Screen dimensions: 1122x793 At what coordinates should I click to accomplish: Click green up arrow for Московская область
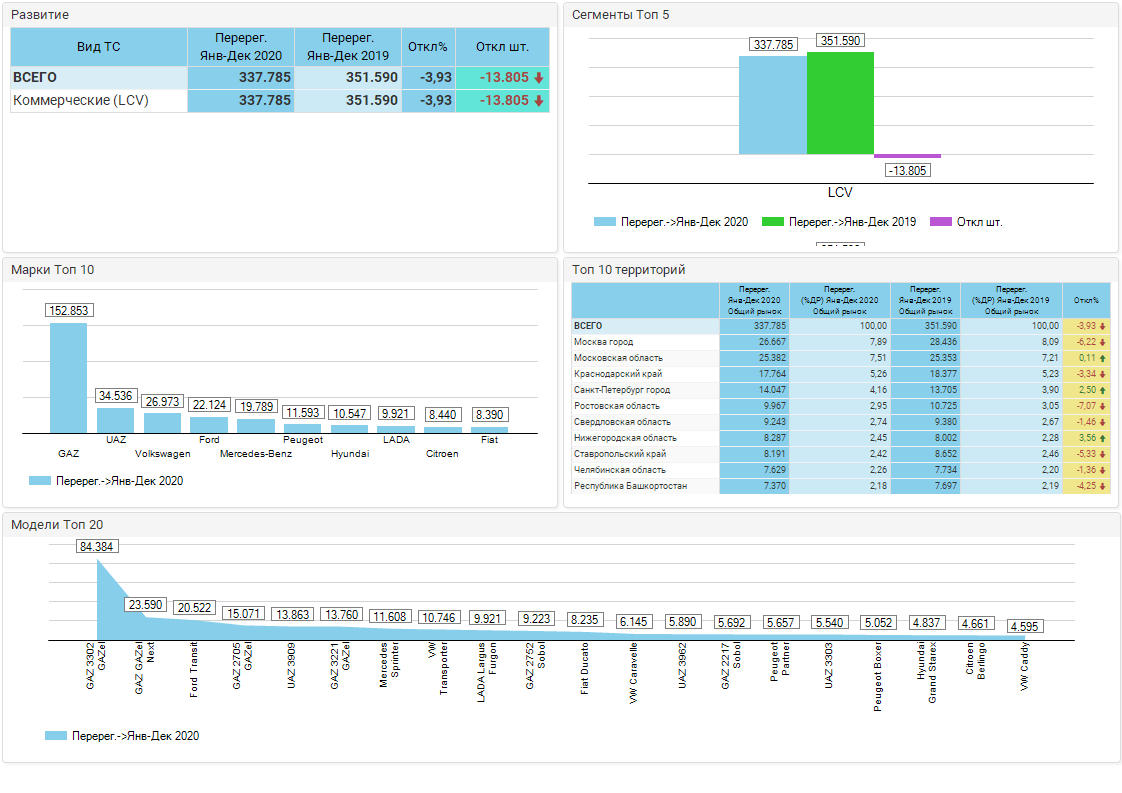[1103, 358]
